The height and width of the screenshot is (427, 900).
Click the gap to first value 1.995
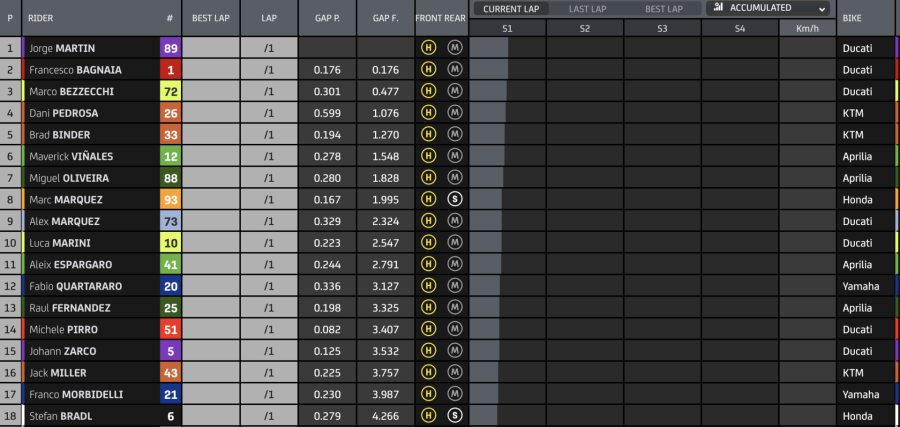[385, 200]
